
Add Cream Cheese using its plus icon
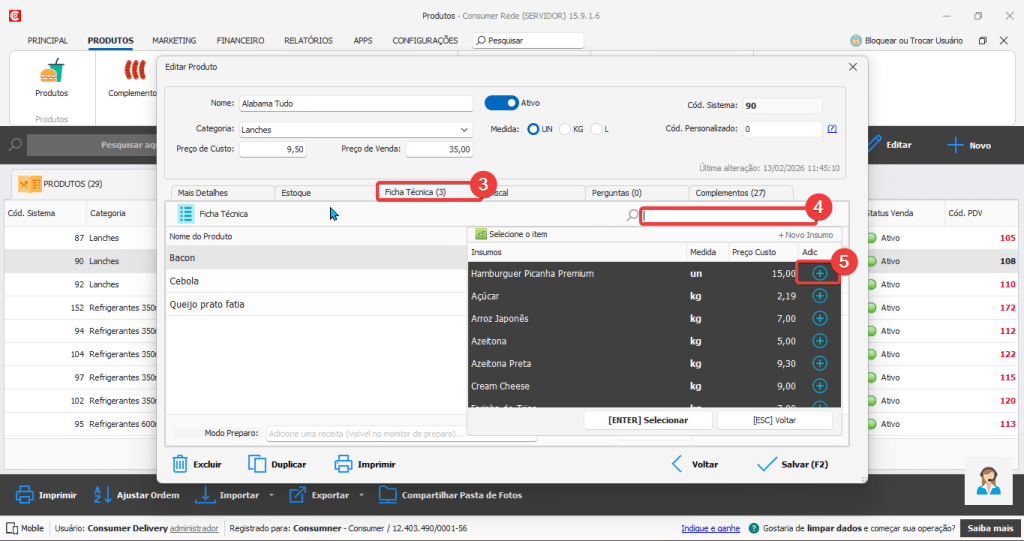pos(819,386)
